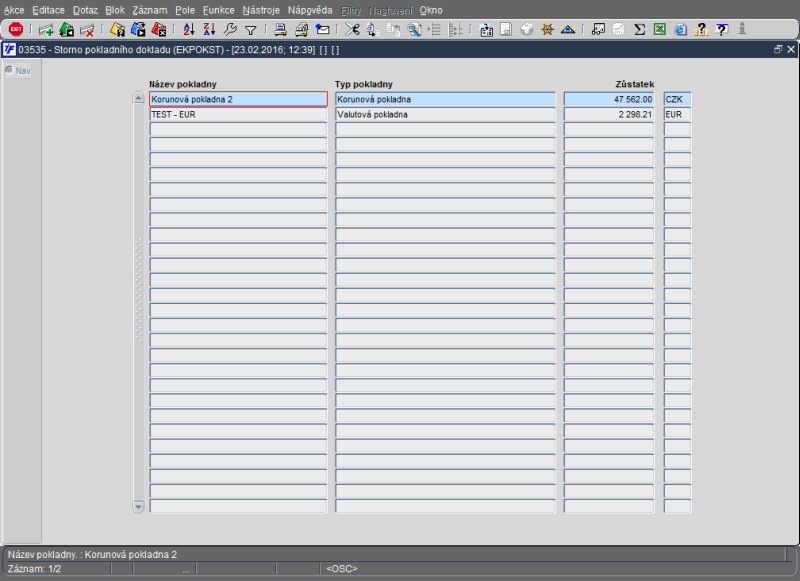Click the diagram chart icon
The width and height of the screenshot is (800, 581).
point(598,30)
